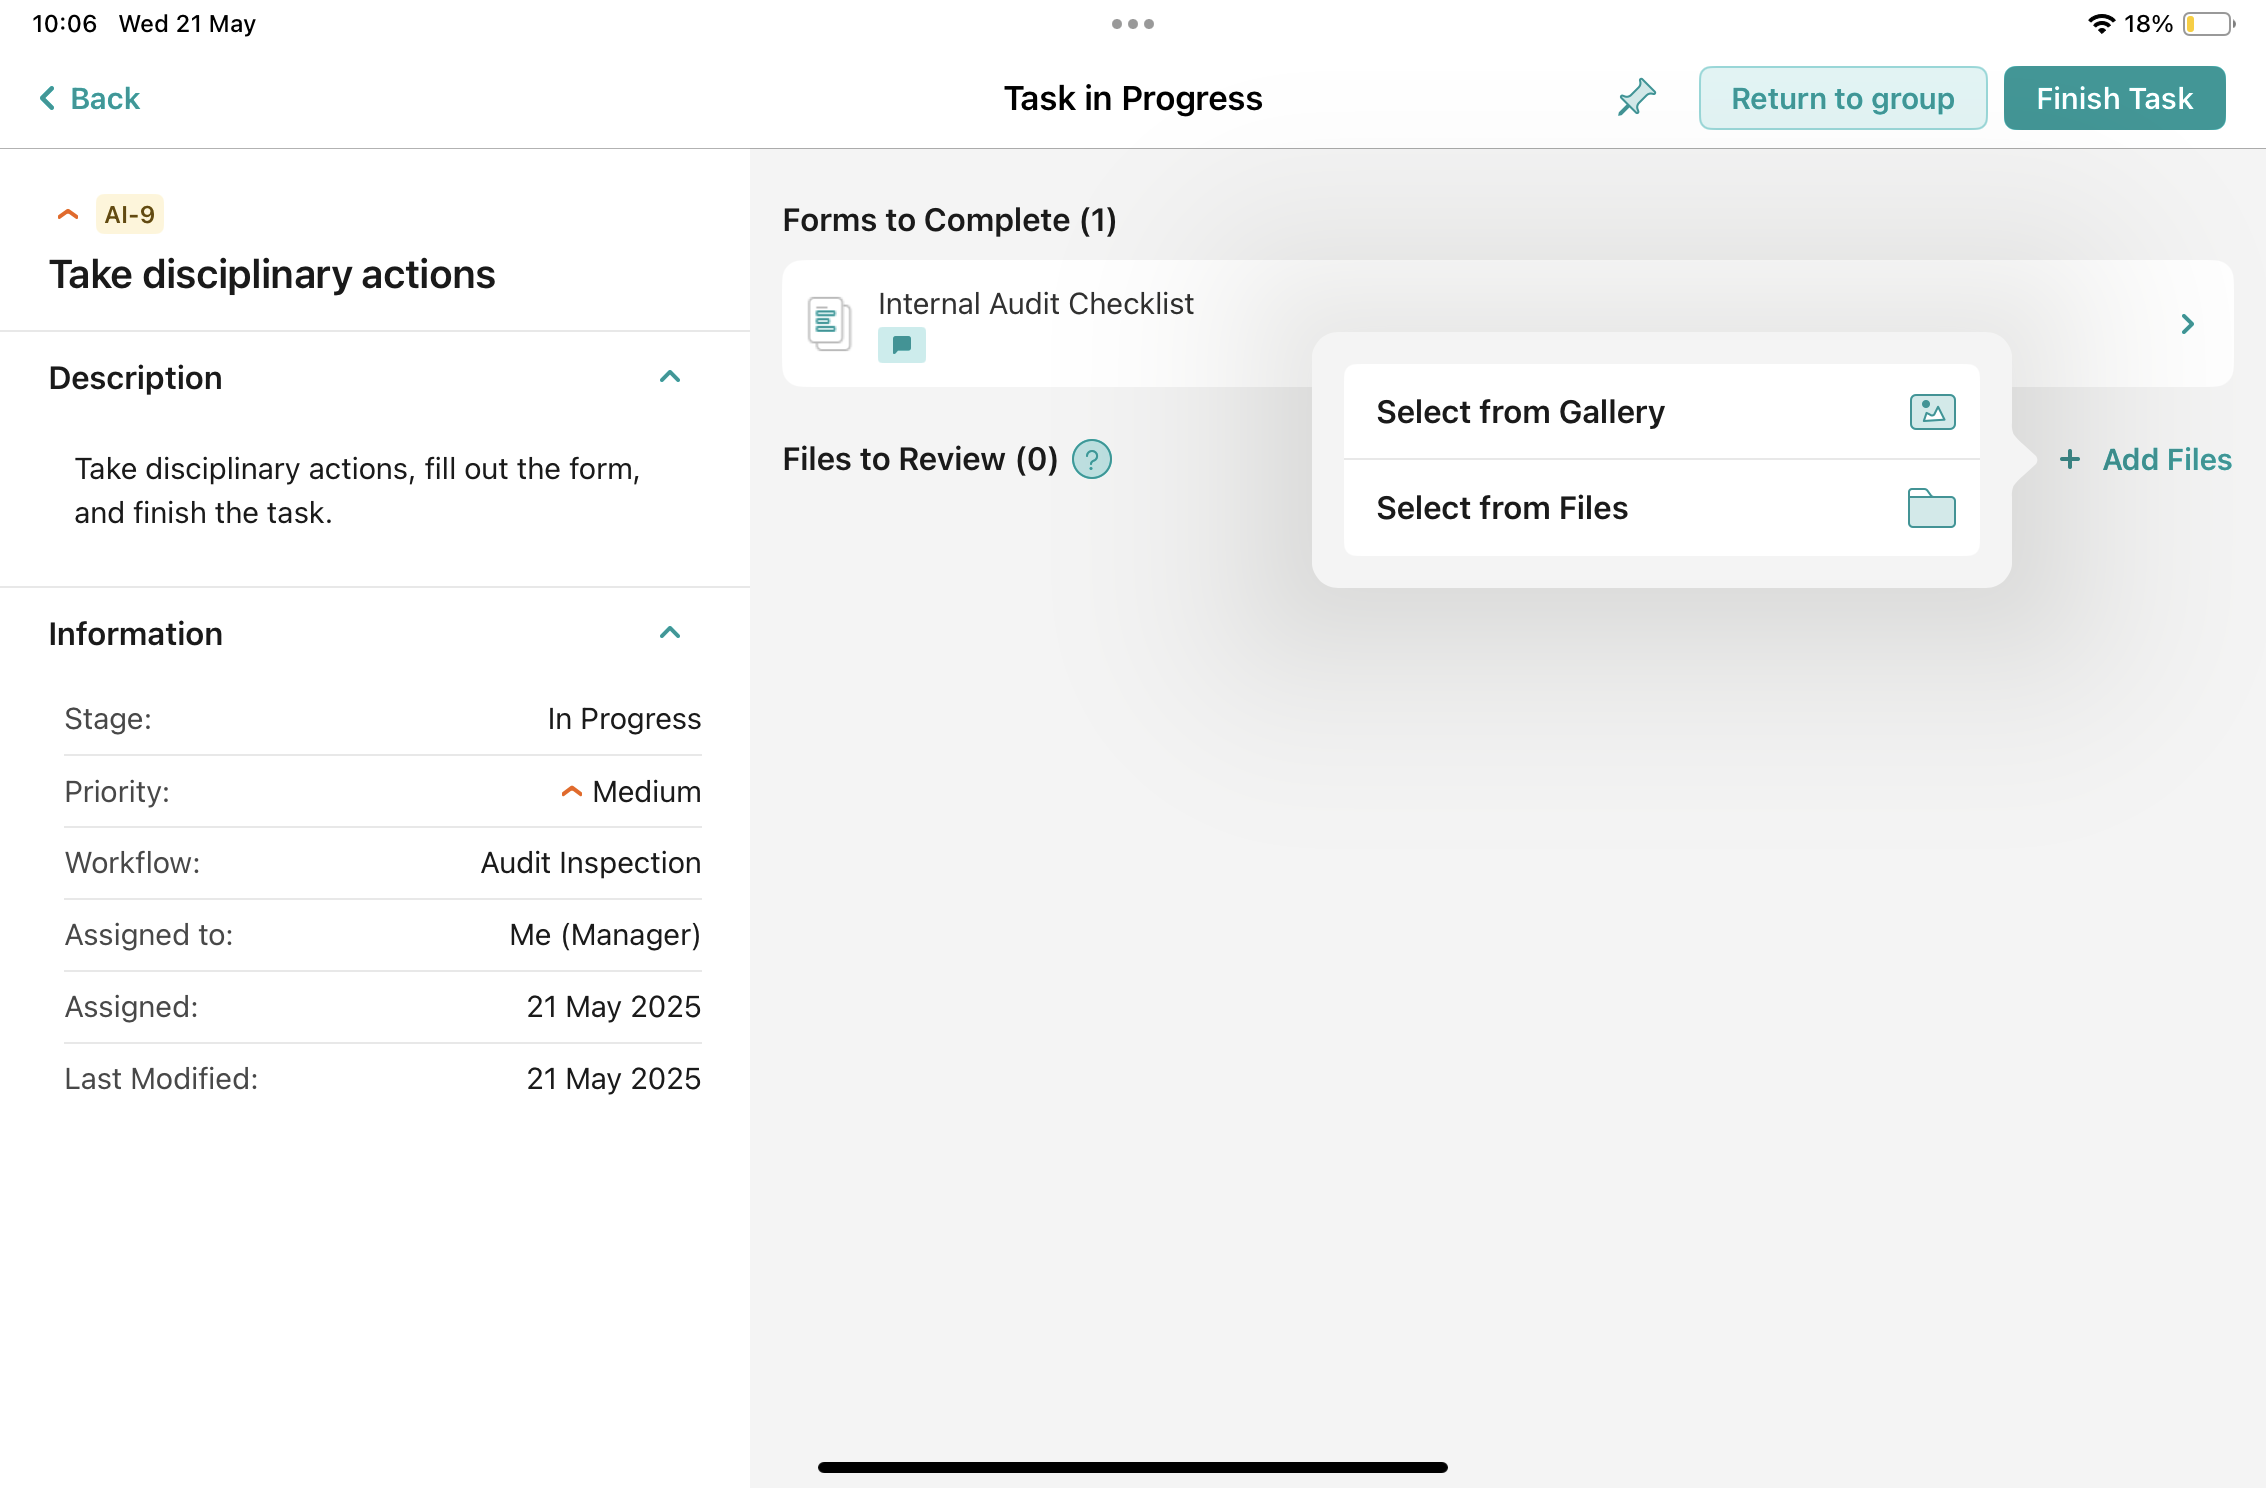This screenshot has width=2266, height=1488.
Task: Click the Internal Audit Checklist document icon
Action: tap(829, 323)
